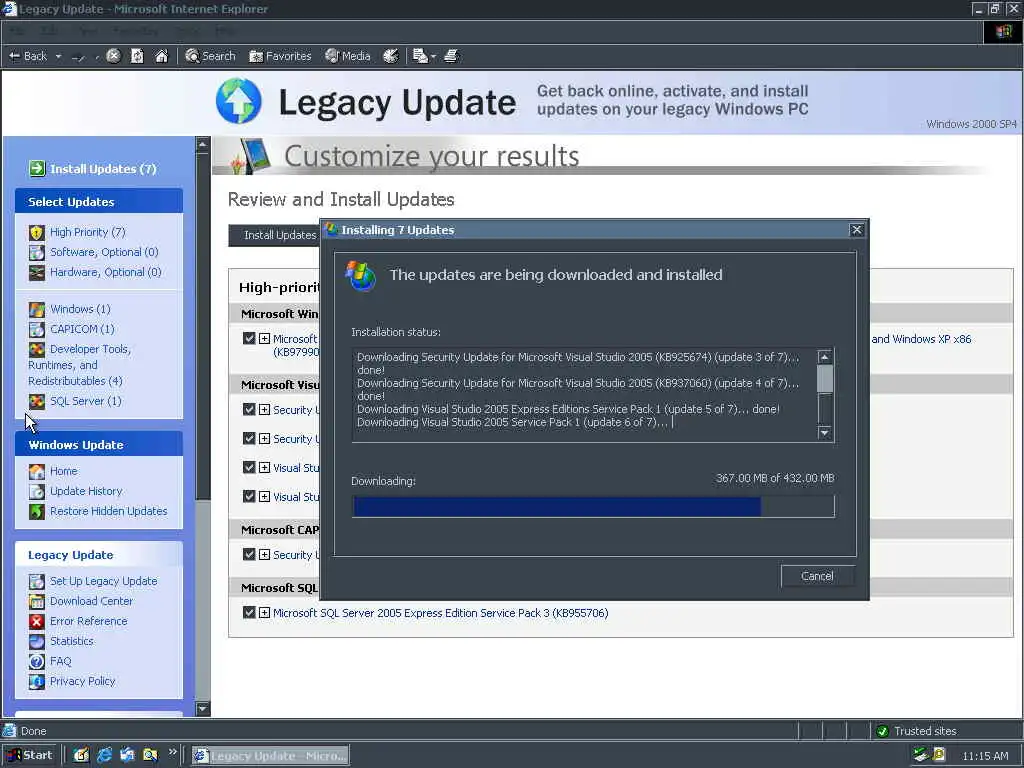Click the Restore Hidden Updates icon
Screen dimensions: 1024x768
(x=37, y=511)
